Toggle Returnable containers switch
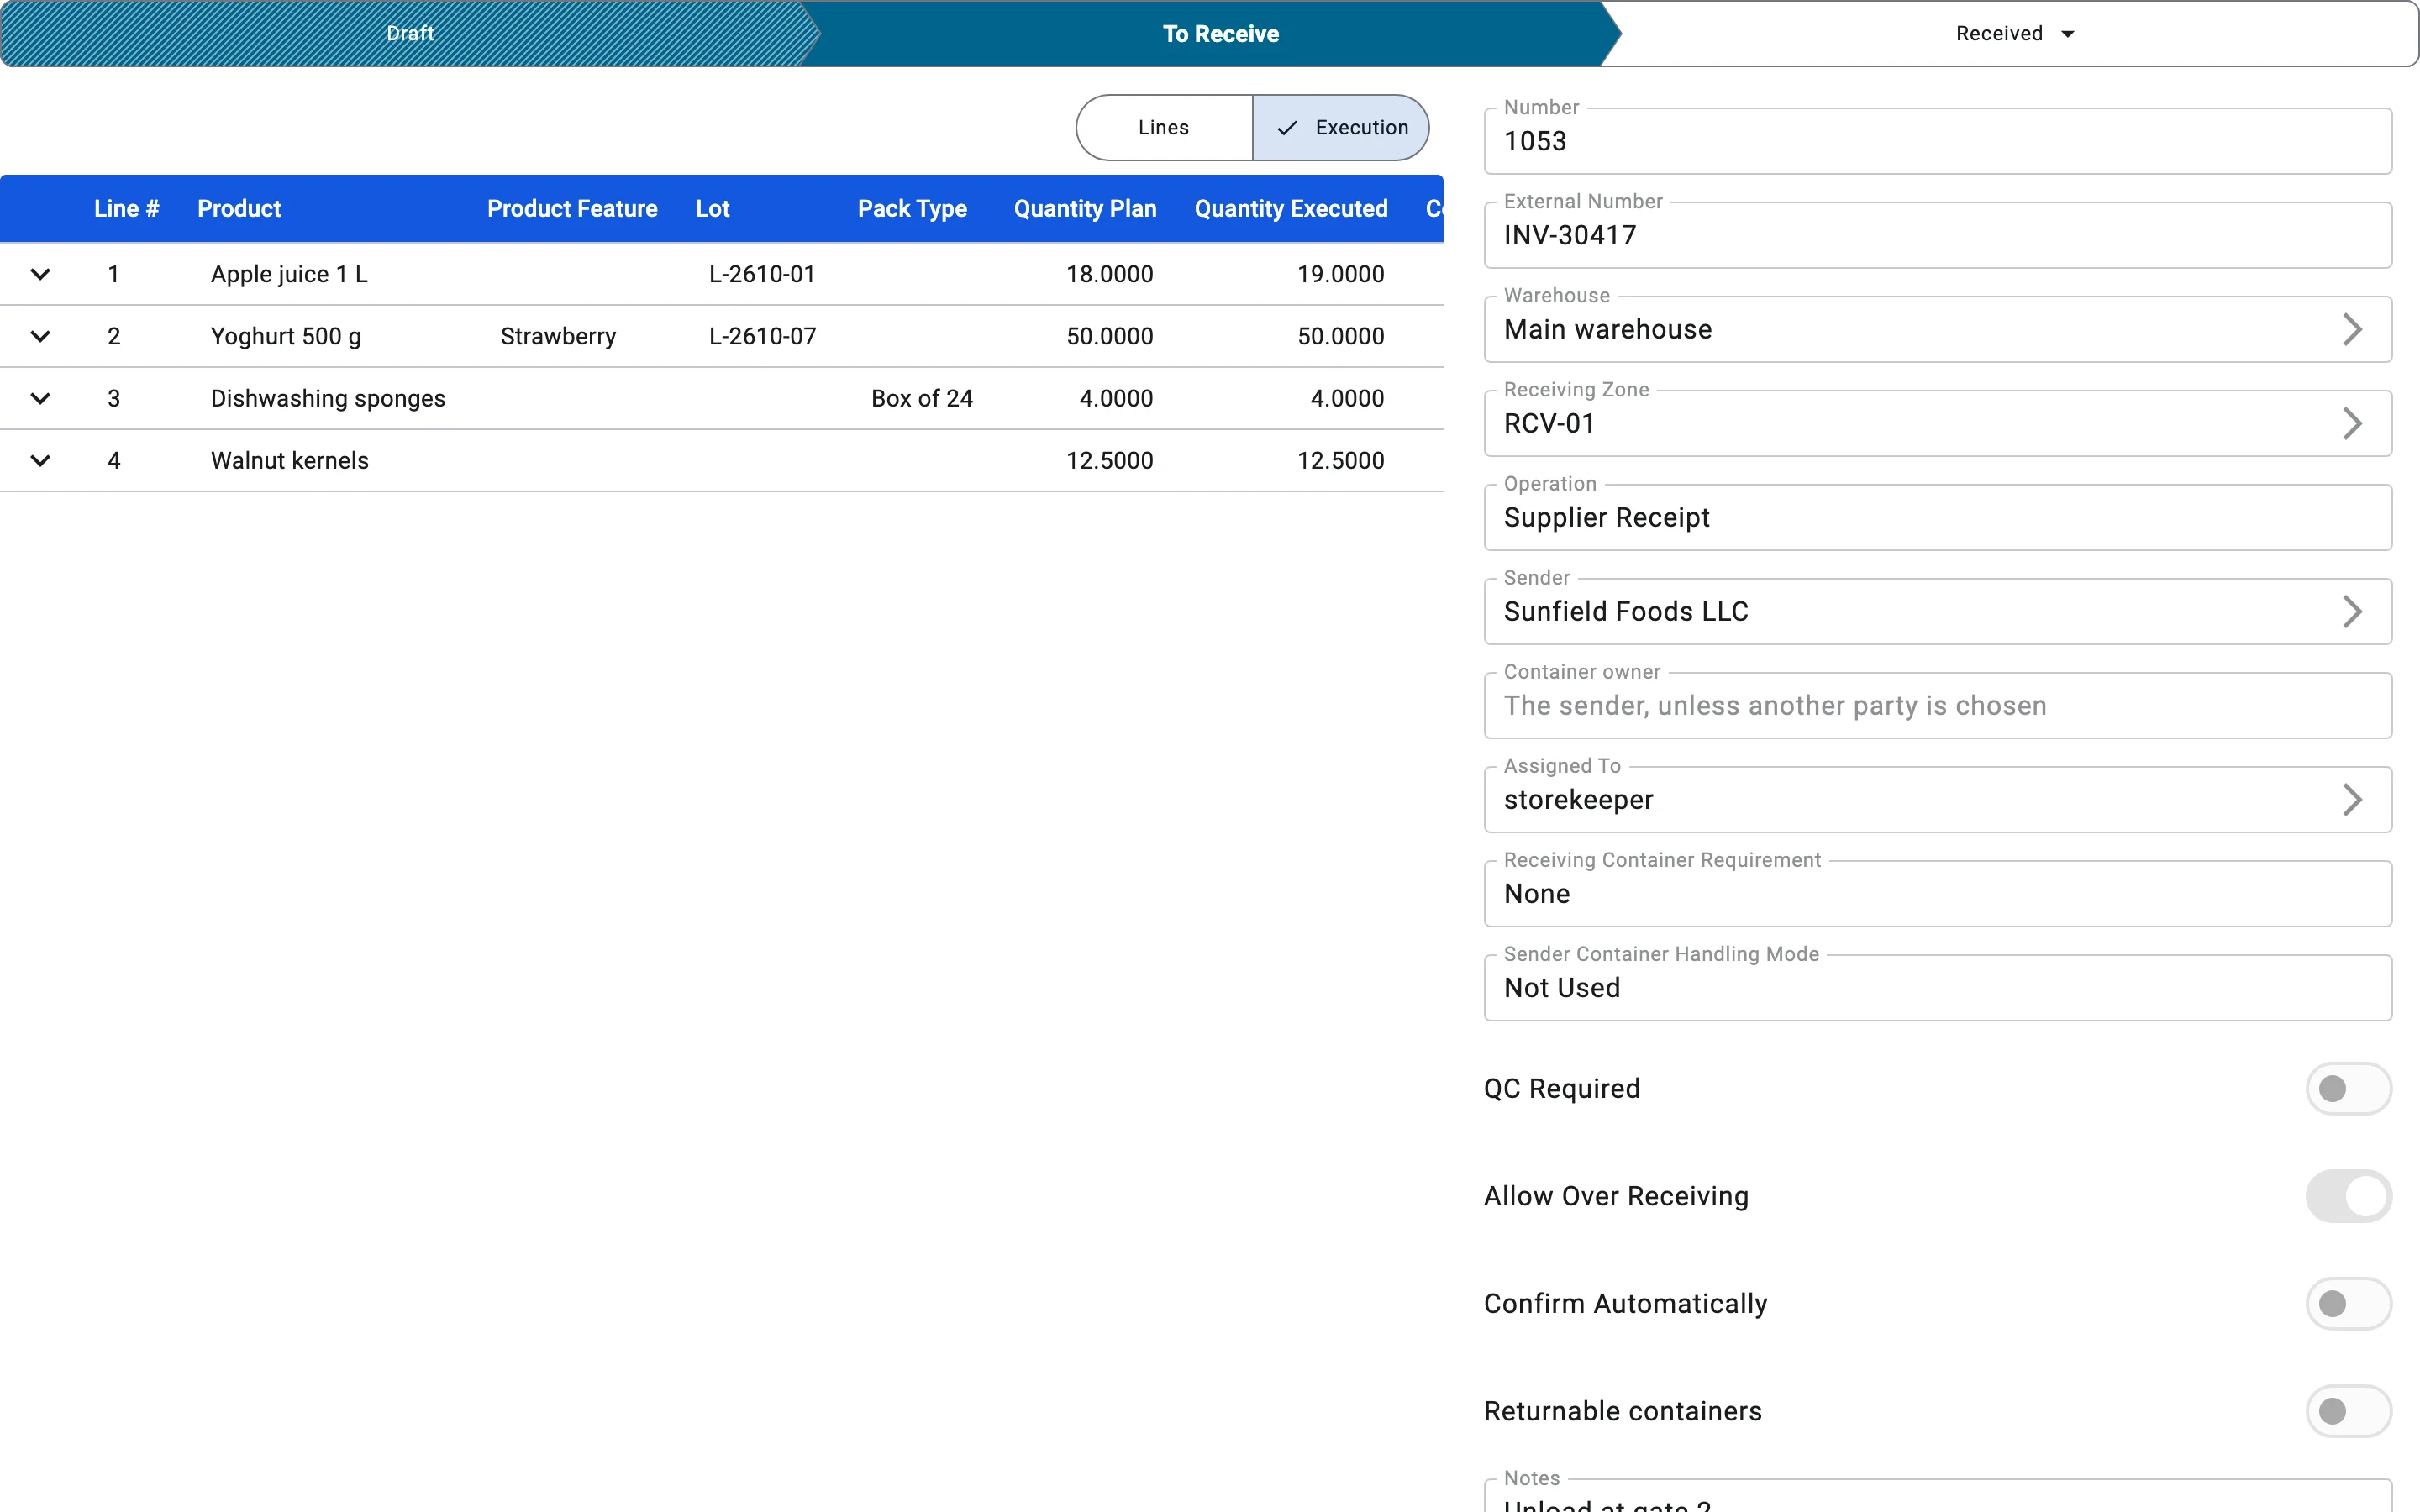This screenshot has width=2420, height=1512. pyautogui.click(x=2348, y=1411)
